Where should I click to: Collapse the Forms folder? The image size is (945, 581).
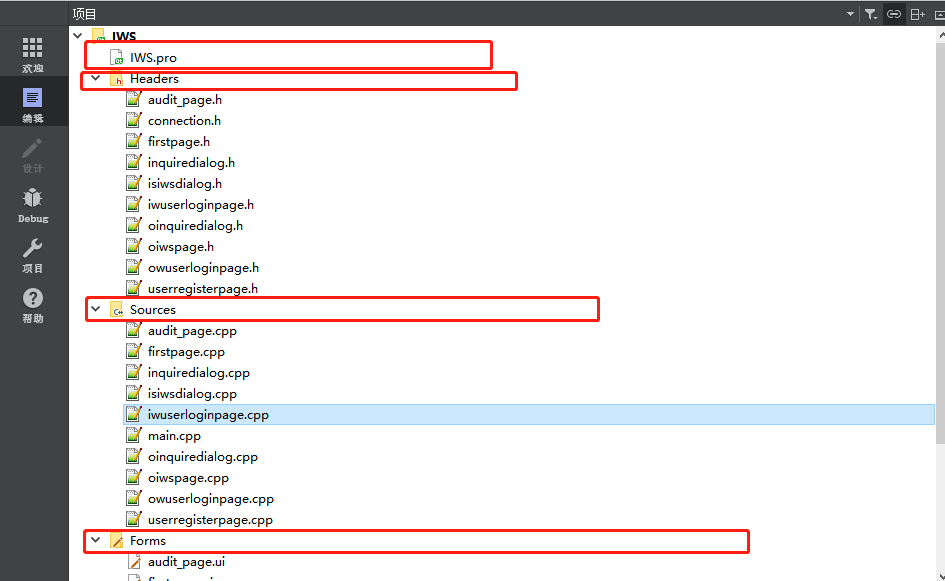tap(95, 540)
